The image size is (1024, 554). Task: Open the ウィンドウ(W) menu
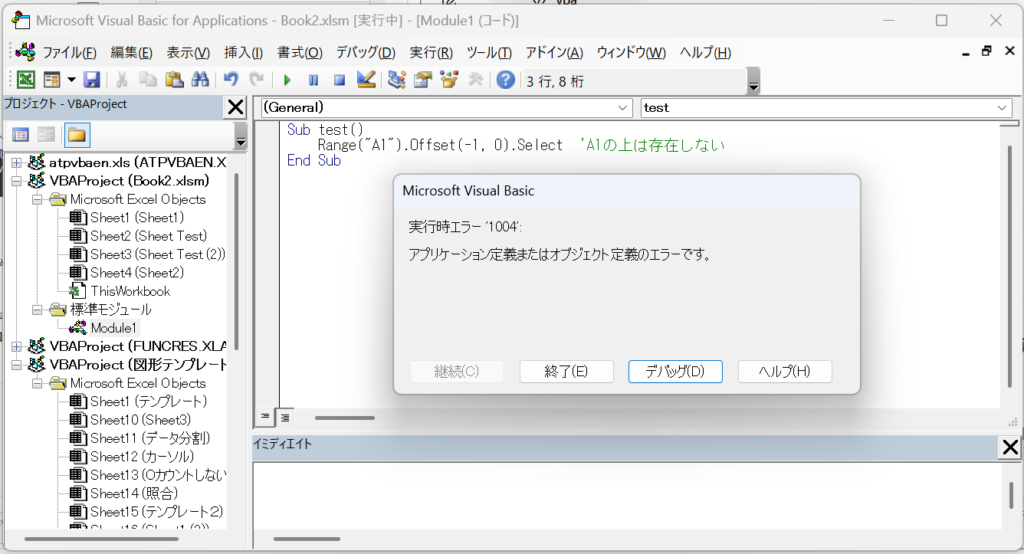[x=631, y=53]
